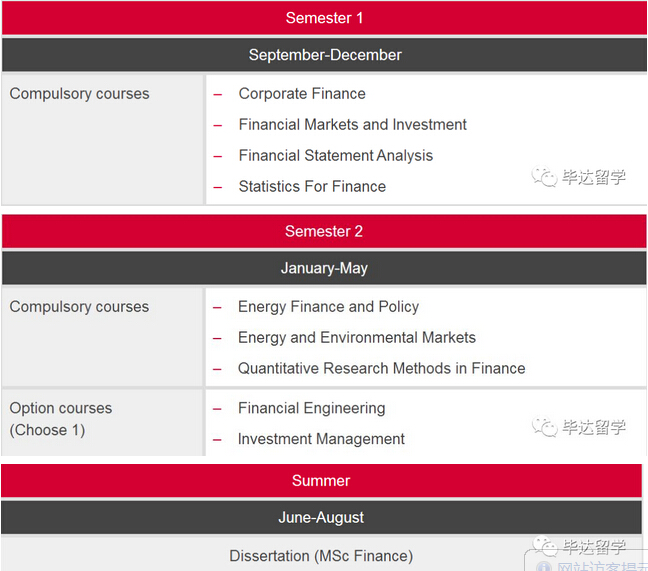The width and height of the screenshot is (648, 571).
Task: Open Financial Markets and Investment course
Action: click(x=353, y=125)
